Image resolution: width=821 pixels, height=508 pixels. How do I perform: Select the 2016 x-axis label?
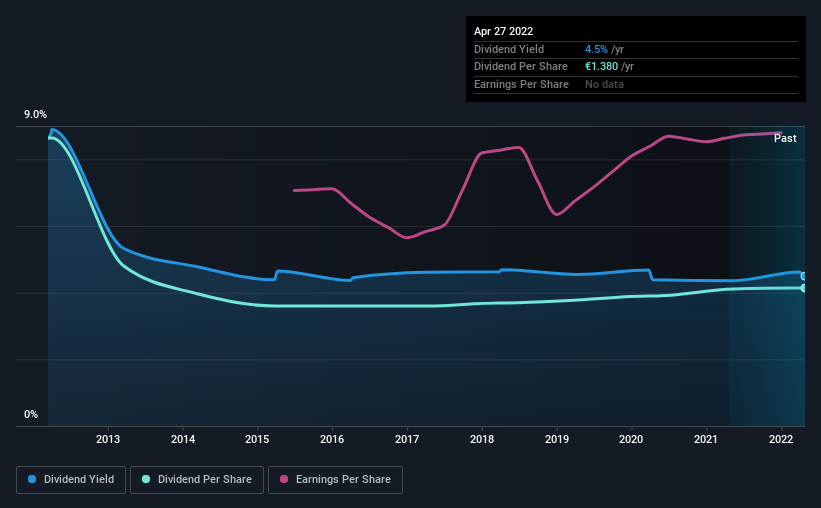coord(332,439)
